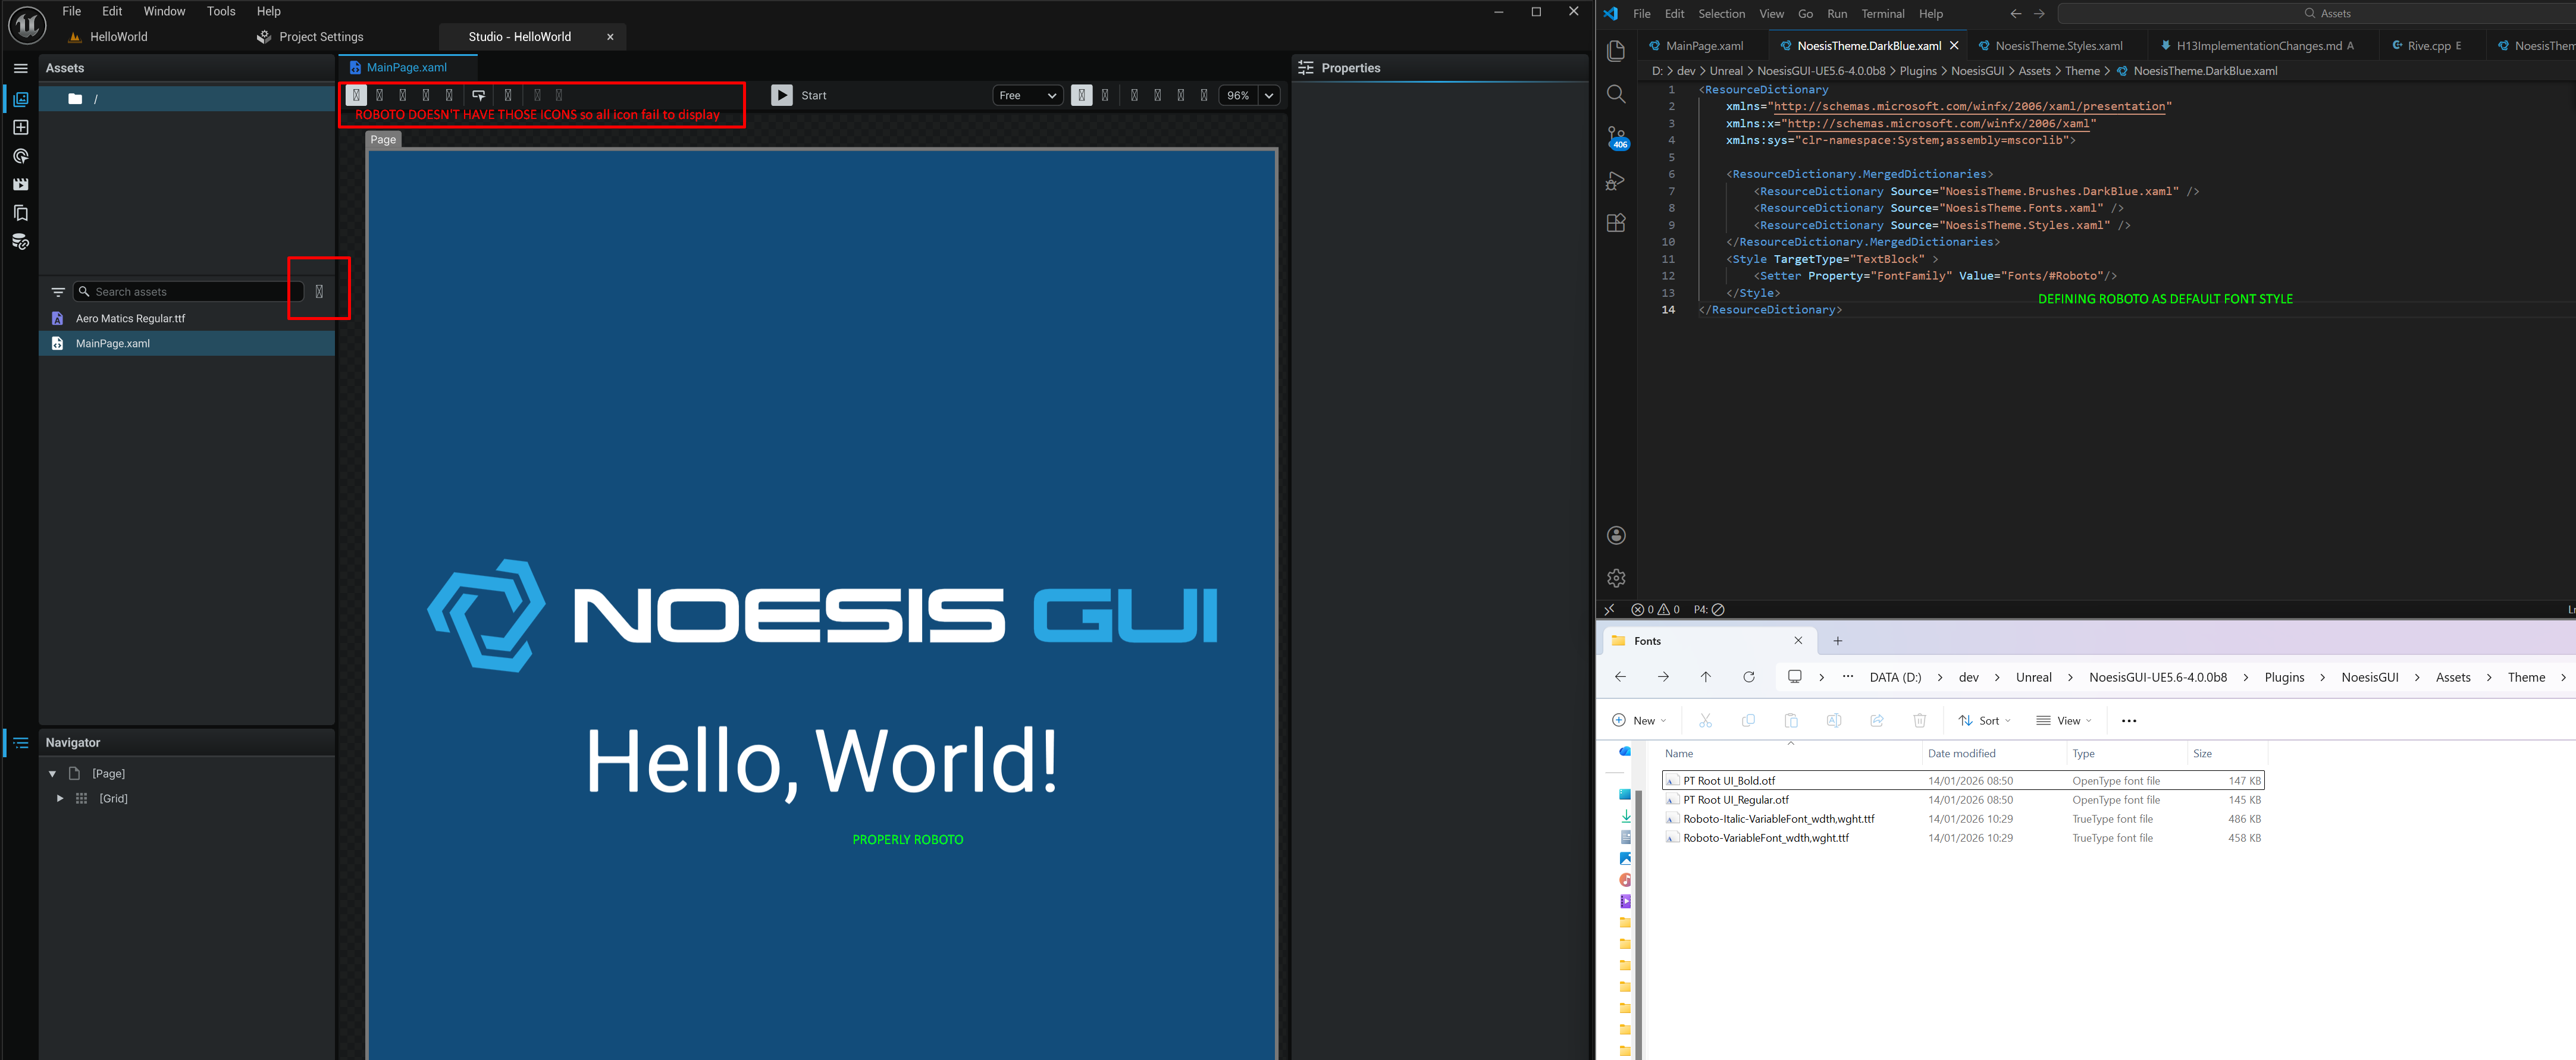The height and width of the screenshot is (1060, 2576).
Task: Select Roboto-VariableFont_wdth,wght.ttf file
Action: (x=1962, y=838)
